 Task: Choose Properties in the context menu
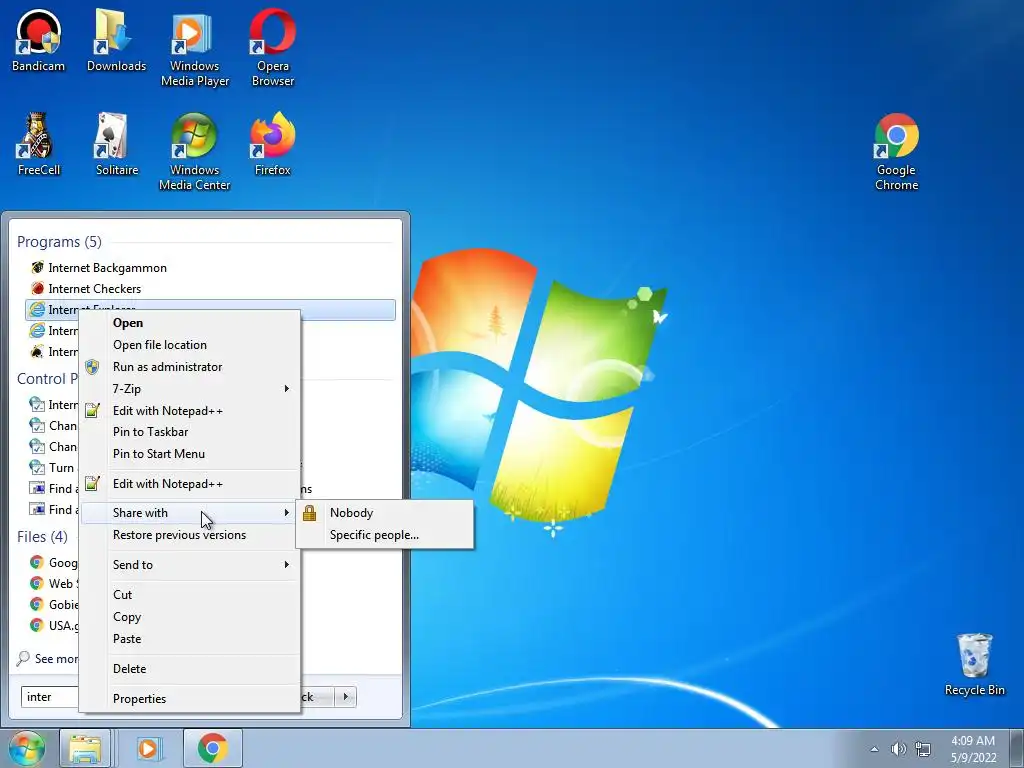(x=189, y=699)
